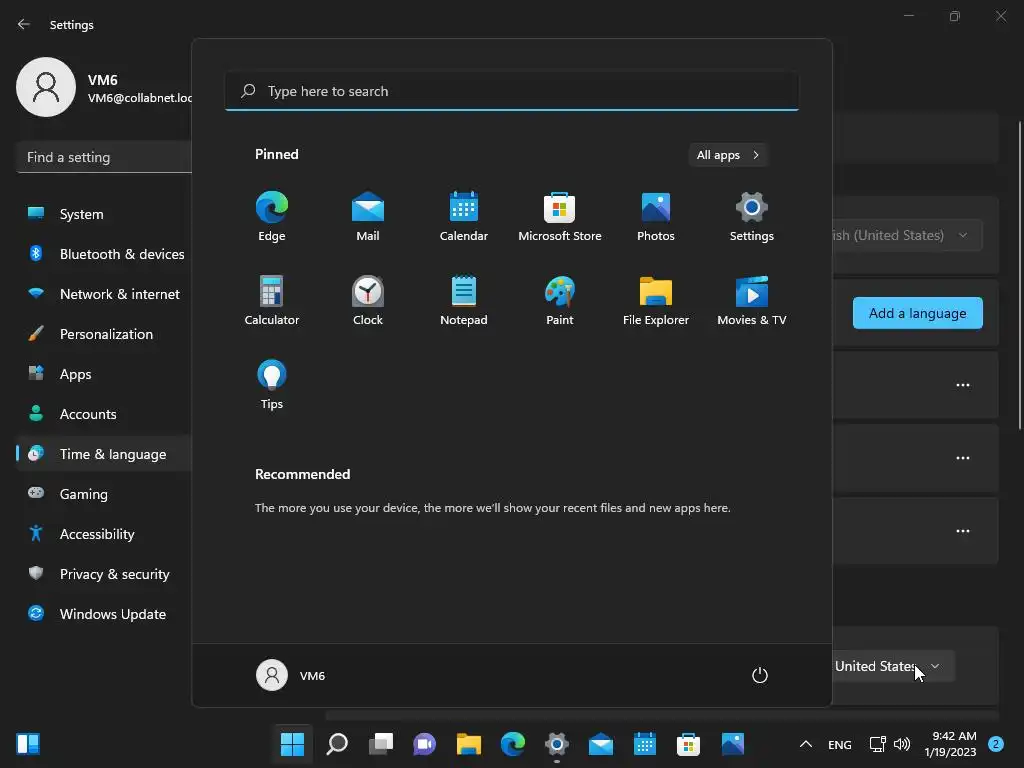Open Microsoft Store from the taskbar

point(688,744)
